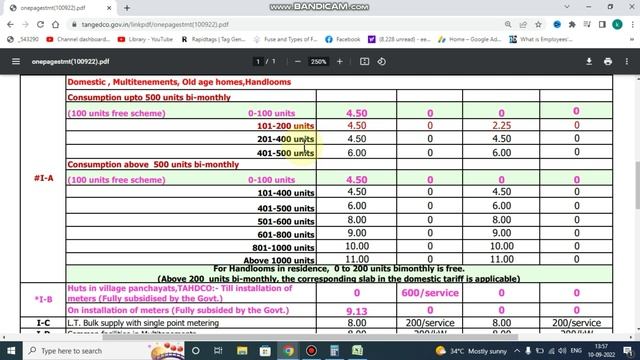640x360 pixels.
Task: Open the Chrome extensions puzzle icon
Action: [x=572, y=24]
